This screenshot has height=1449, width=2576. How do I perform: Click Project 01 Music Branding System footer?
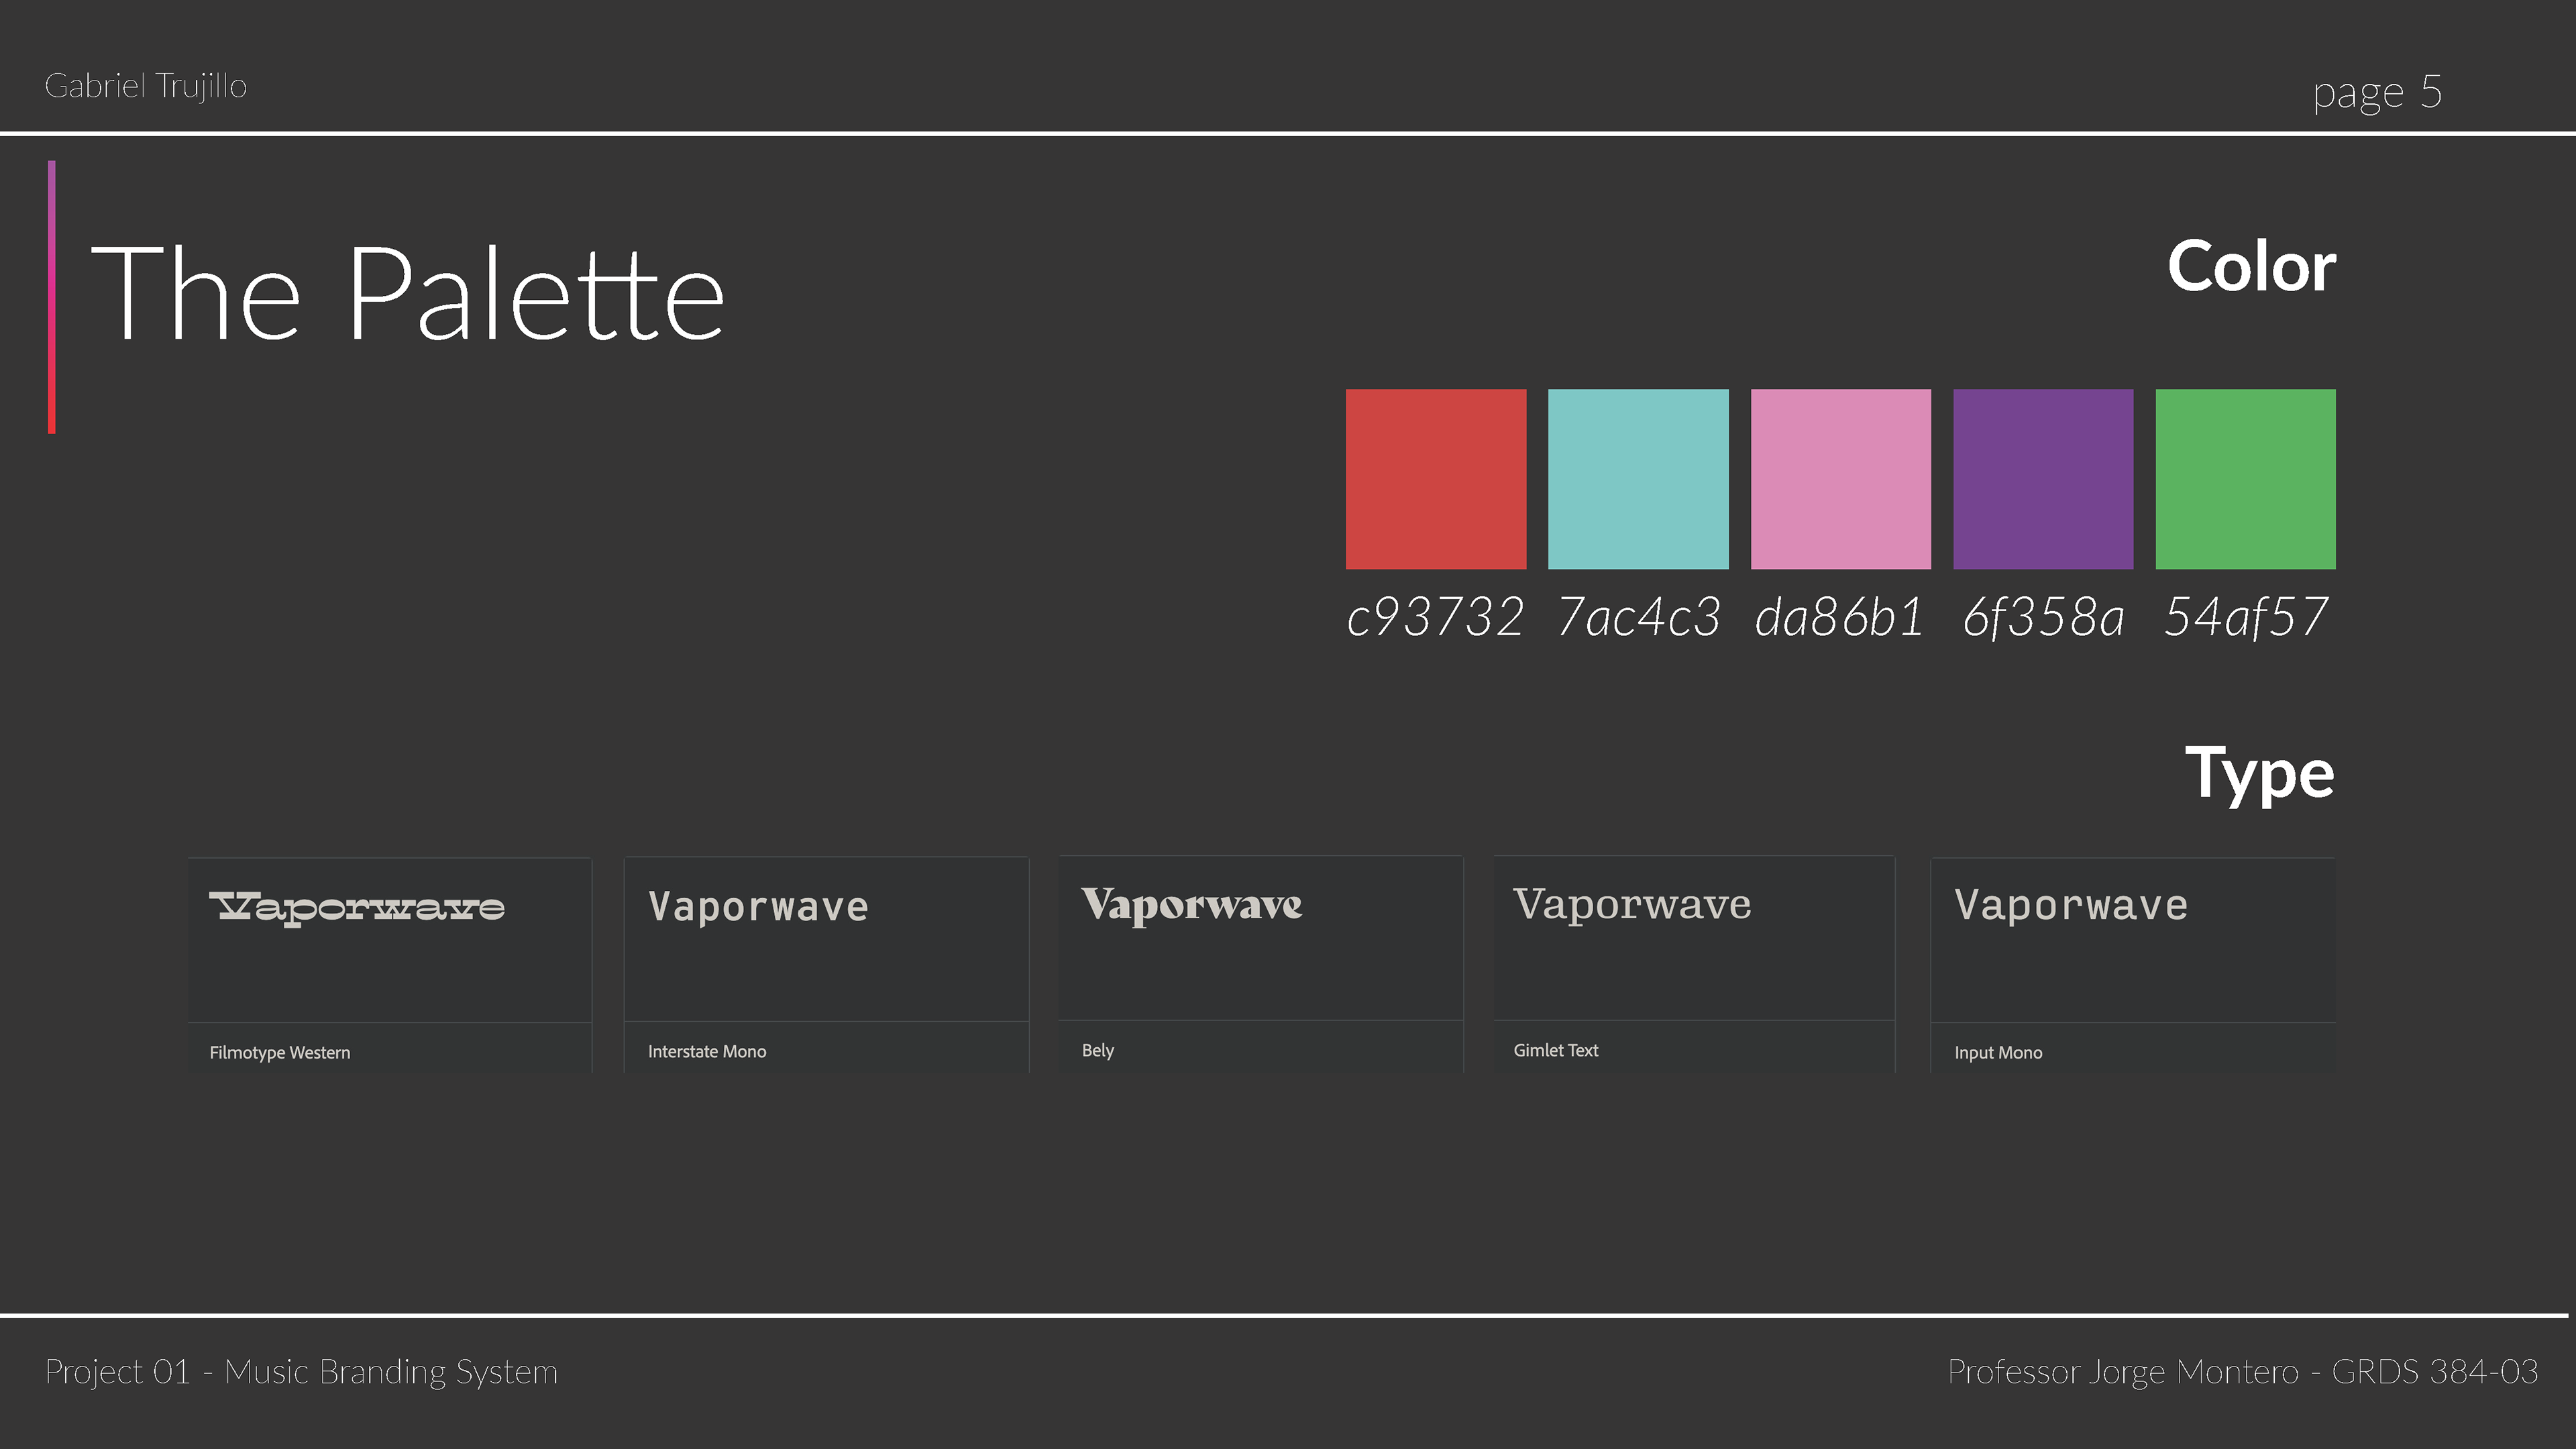click(301, 1371)
